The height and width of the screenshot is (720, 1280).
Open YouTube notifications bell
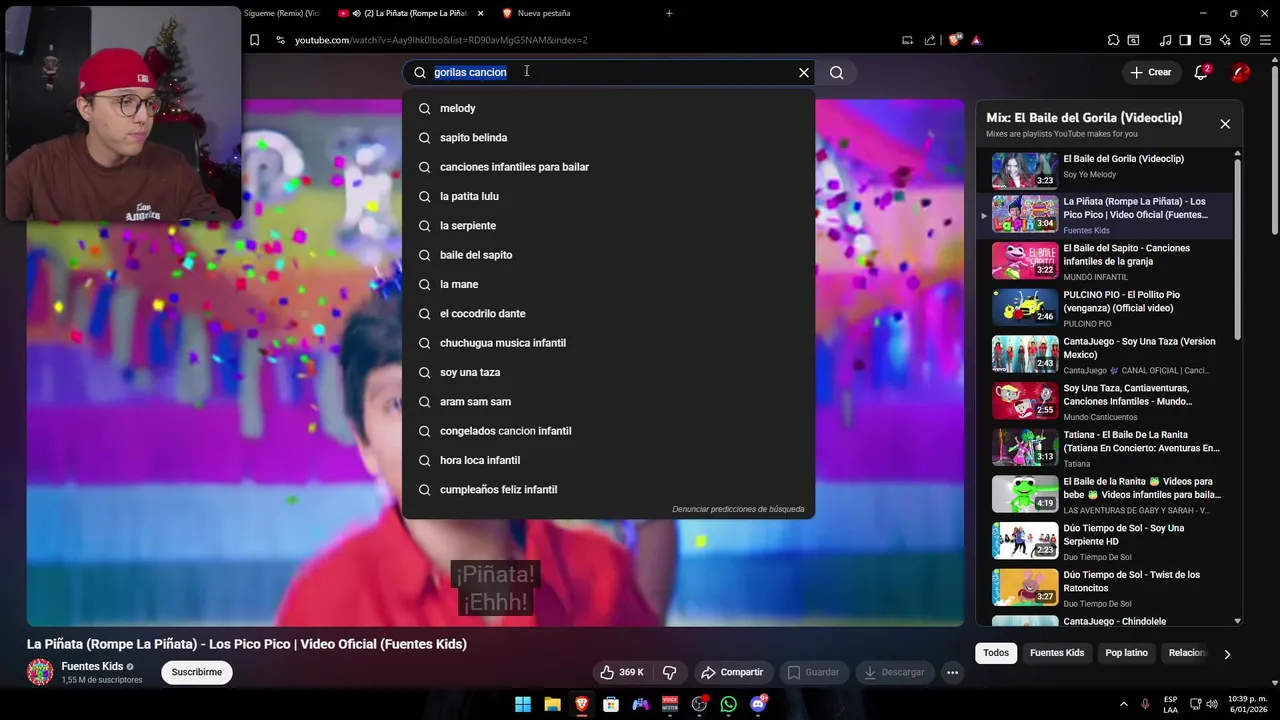click(x=1201, y=72)
